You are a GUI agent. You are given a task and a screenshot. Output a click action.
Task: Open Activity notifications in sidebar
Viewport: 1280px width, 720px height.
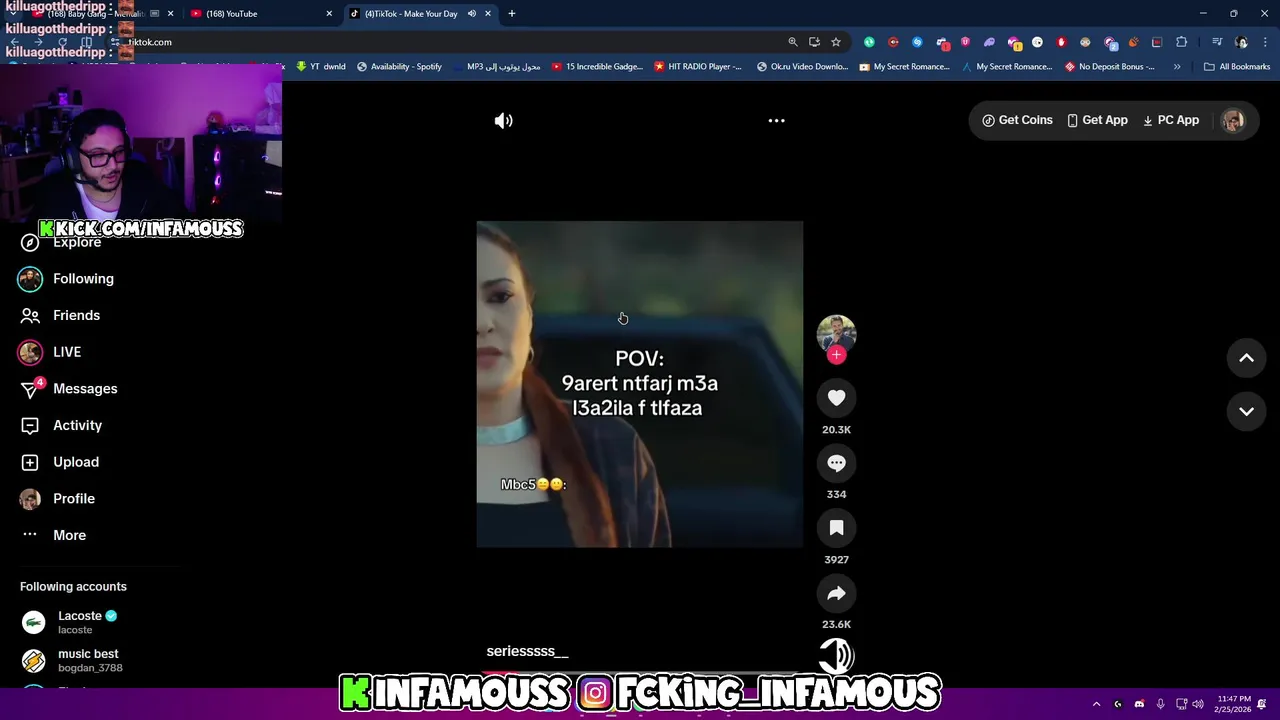tap(62, 425)
